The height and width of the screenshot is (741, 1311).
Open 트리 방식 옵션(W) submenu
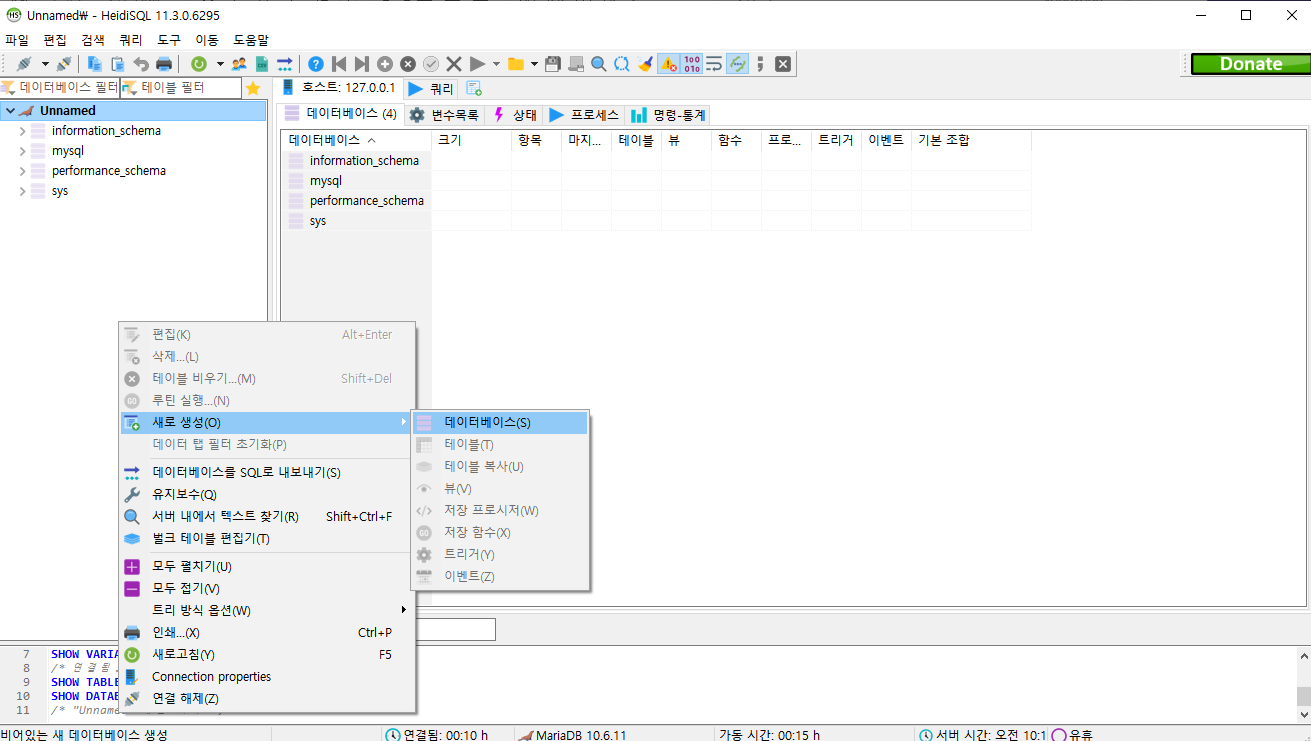267,611
